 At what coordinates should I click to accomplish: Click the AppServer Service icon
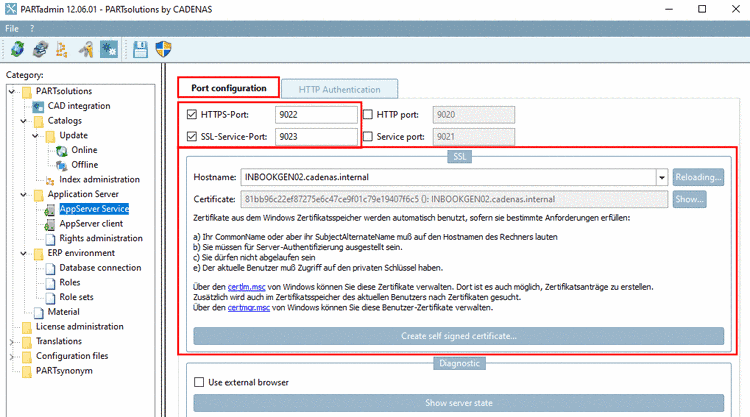(x=50, y=209)
